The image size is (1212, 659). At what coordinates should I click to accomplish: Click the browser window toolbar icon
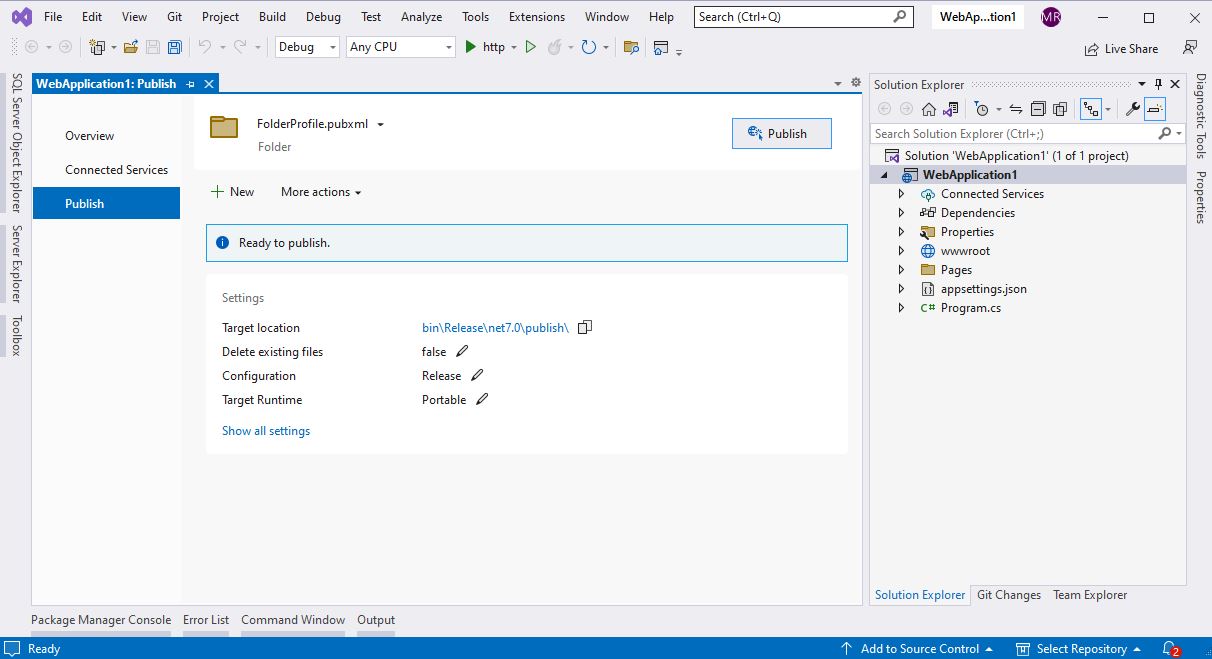pyautogui.click(x=661, y=47)
